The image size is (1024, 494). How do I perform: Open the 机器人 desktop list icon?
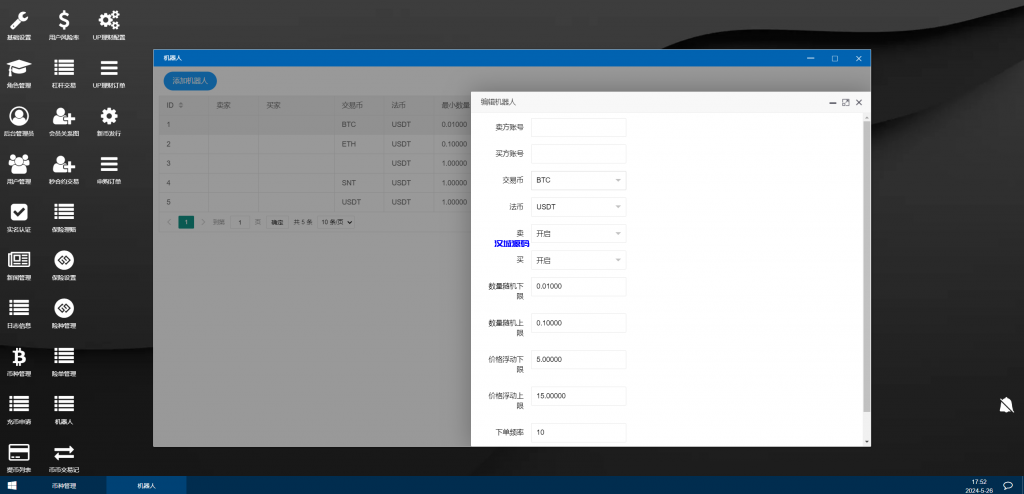point(64,404)
